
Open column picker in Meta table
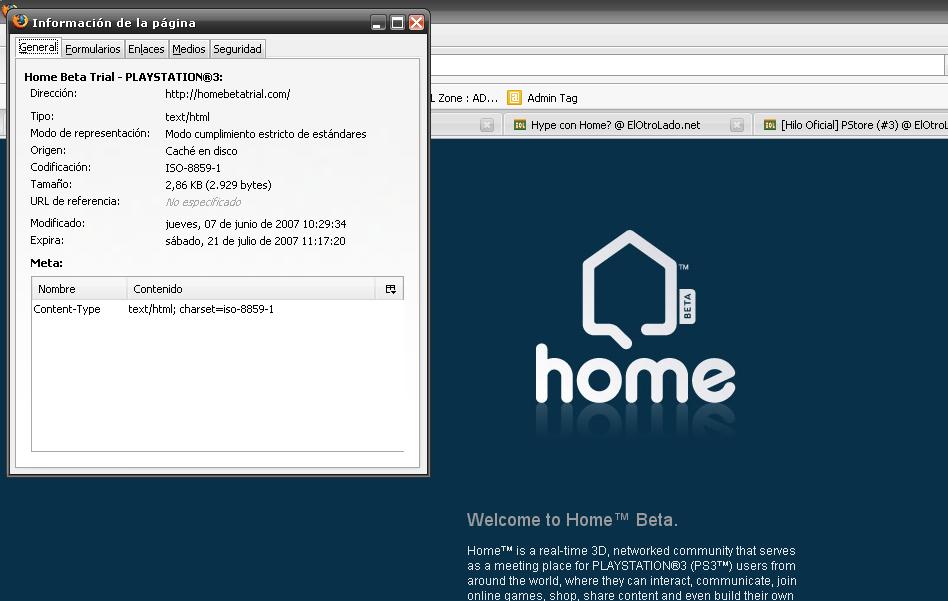391,289
